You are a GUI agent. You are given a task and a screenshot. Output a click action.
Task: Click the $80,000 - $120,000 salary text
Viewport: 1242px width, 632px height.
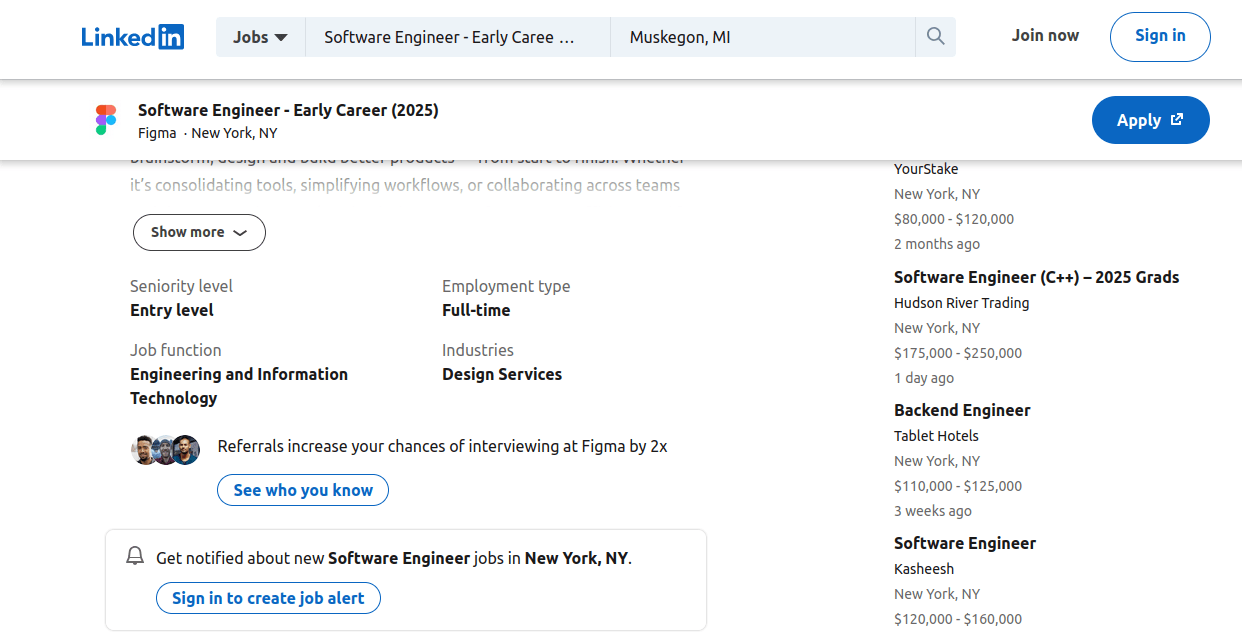point(954,219)
